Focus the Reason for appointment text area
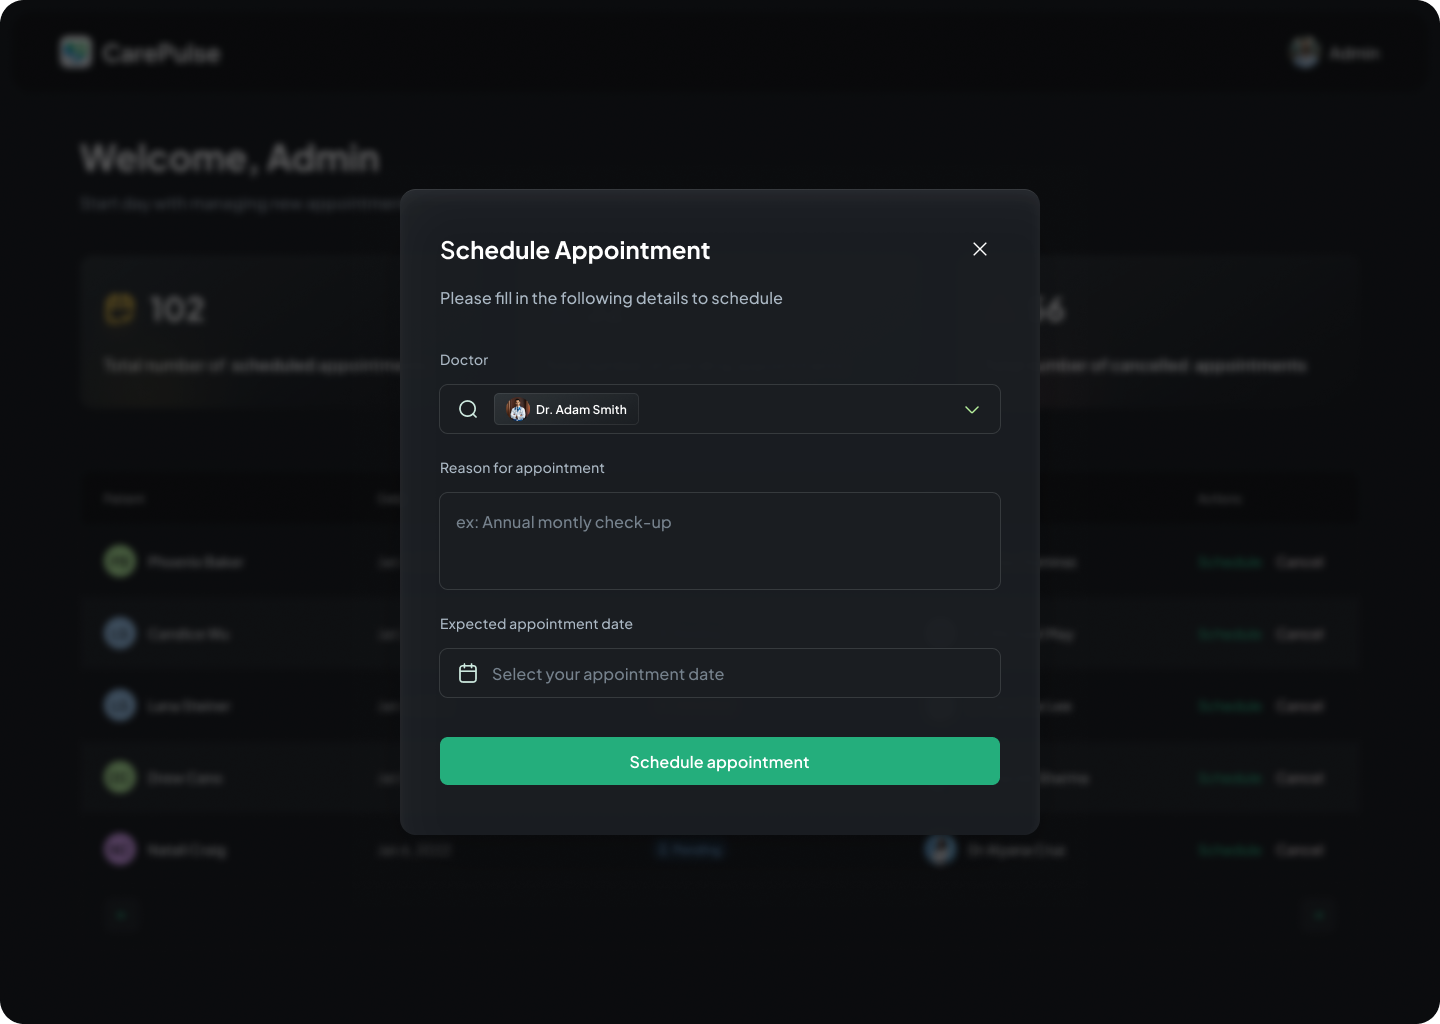Screen dimensions: 1440x1024 pos(720,541)
